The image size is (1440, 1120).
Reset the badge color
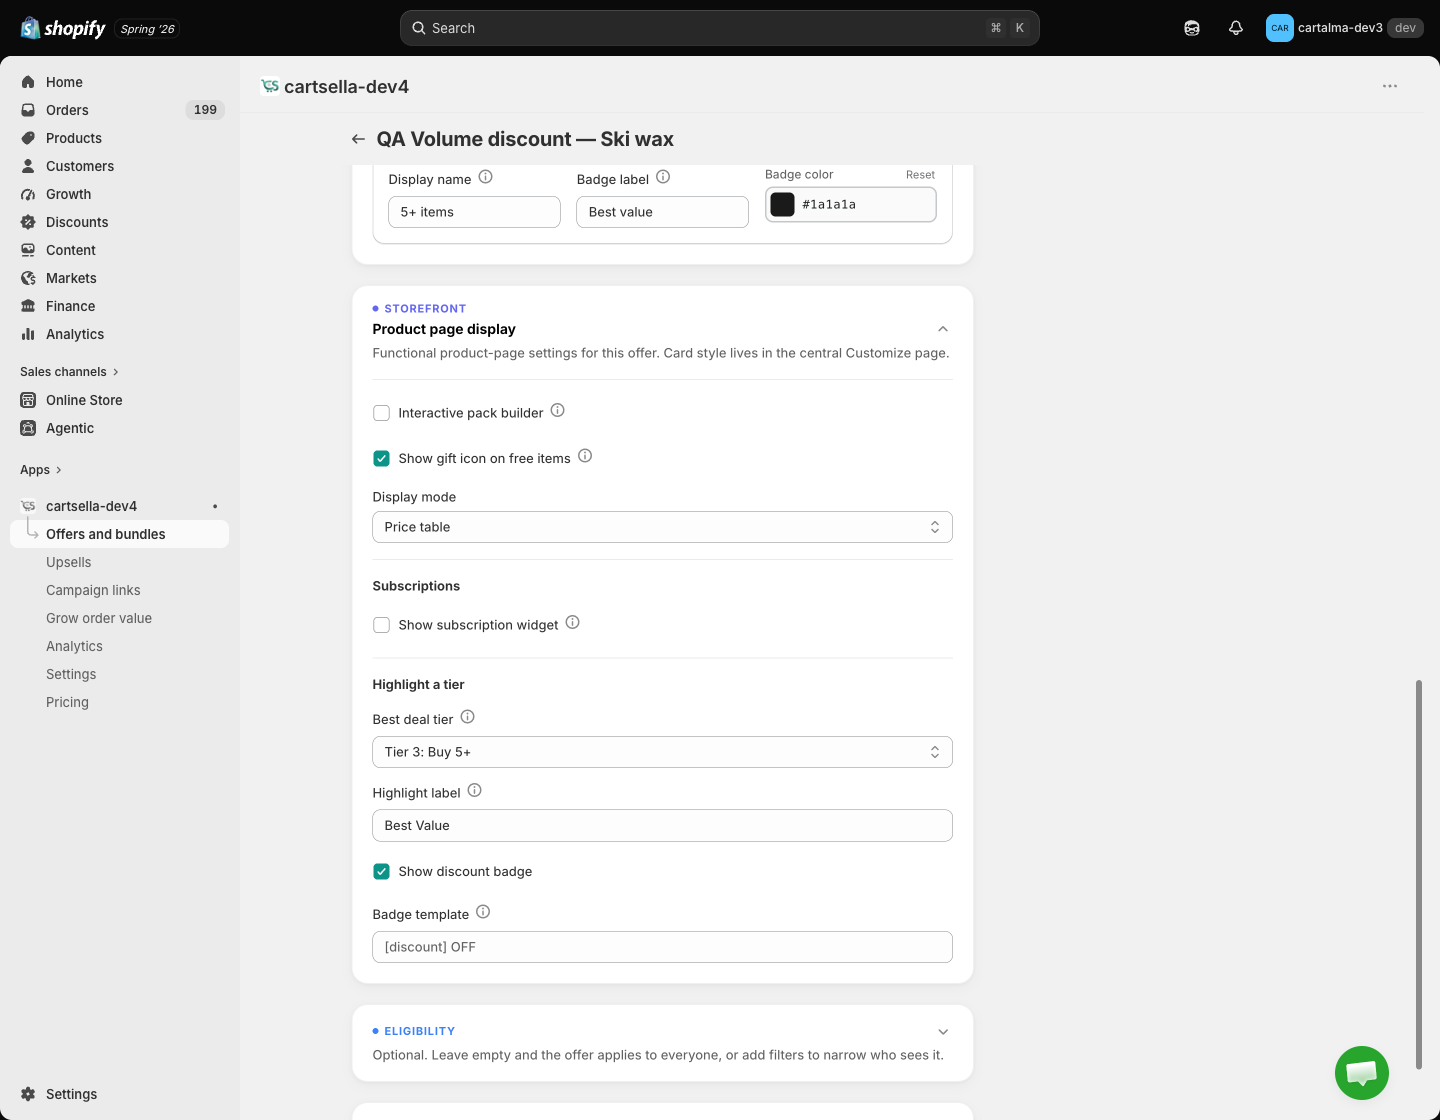coord(920,175)
